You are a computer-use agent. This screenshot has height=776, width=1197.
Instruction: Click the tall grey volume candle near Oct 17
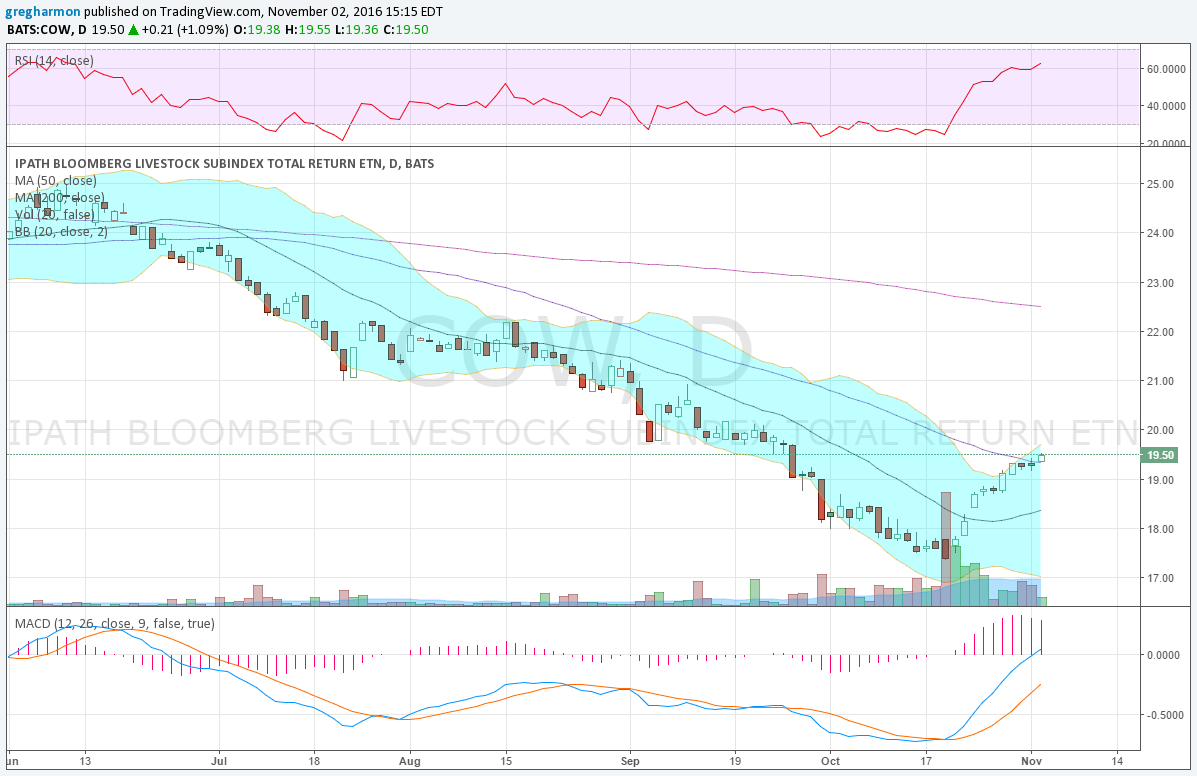(946, 549)
